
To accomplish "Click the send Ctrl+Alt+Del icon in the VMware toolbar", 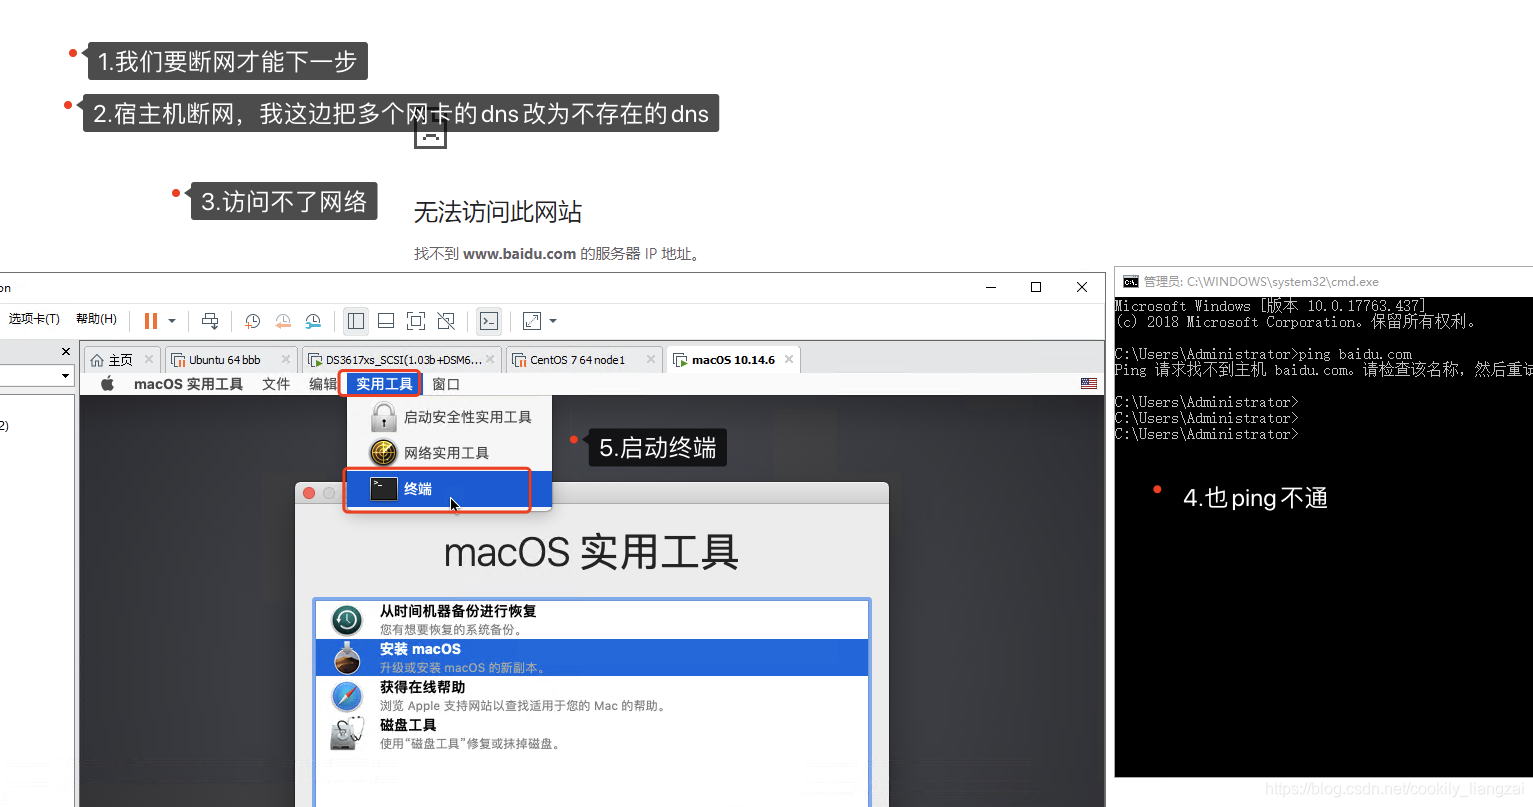I will pyautogui.click(x=210, y=321).
